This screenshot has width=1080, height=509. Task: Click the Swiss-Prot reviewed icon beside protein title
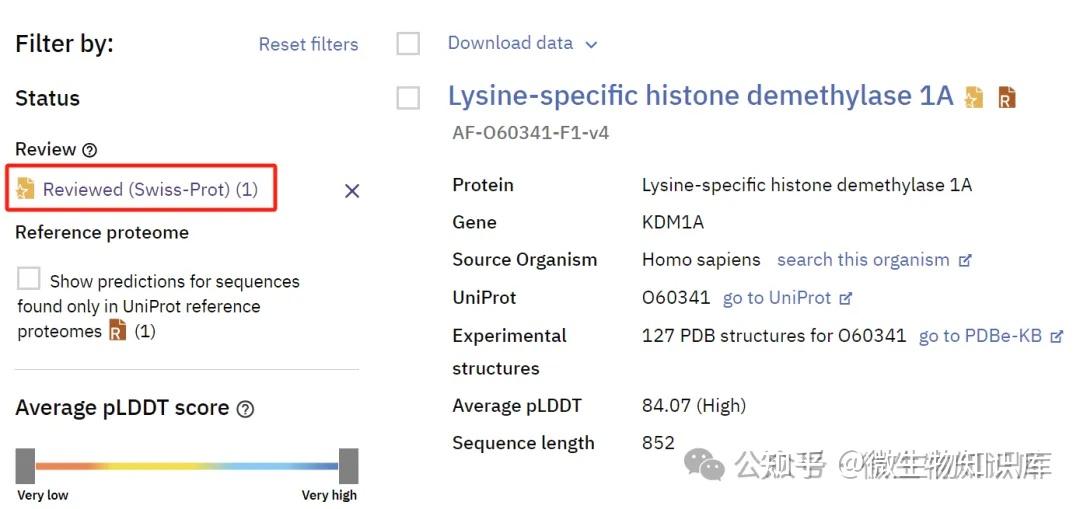click(x=974, y=97)
